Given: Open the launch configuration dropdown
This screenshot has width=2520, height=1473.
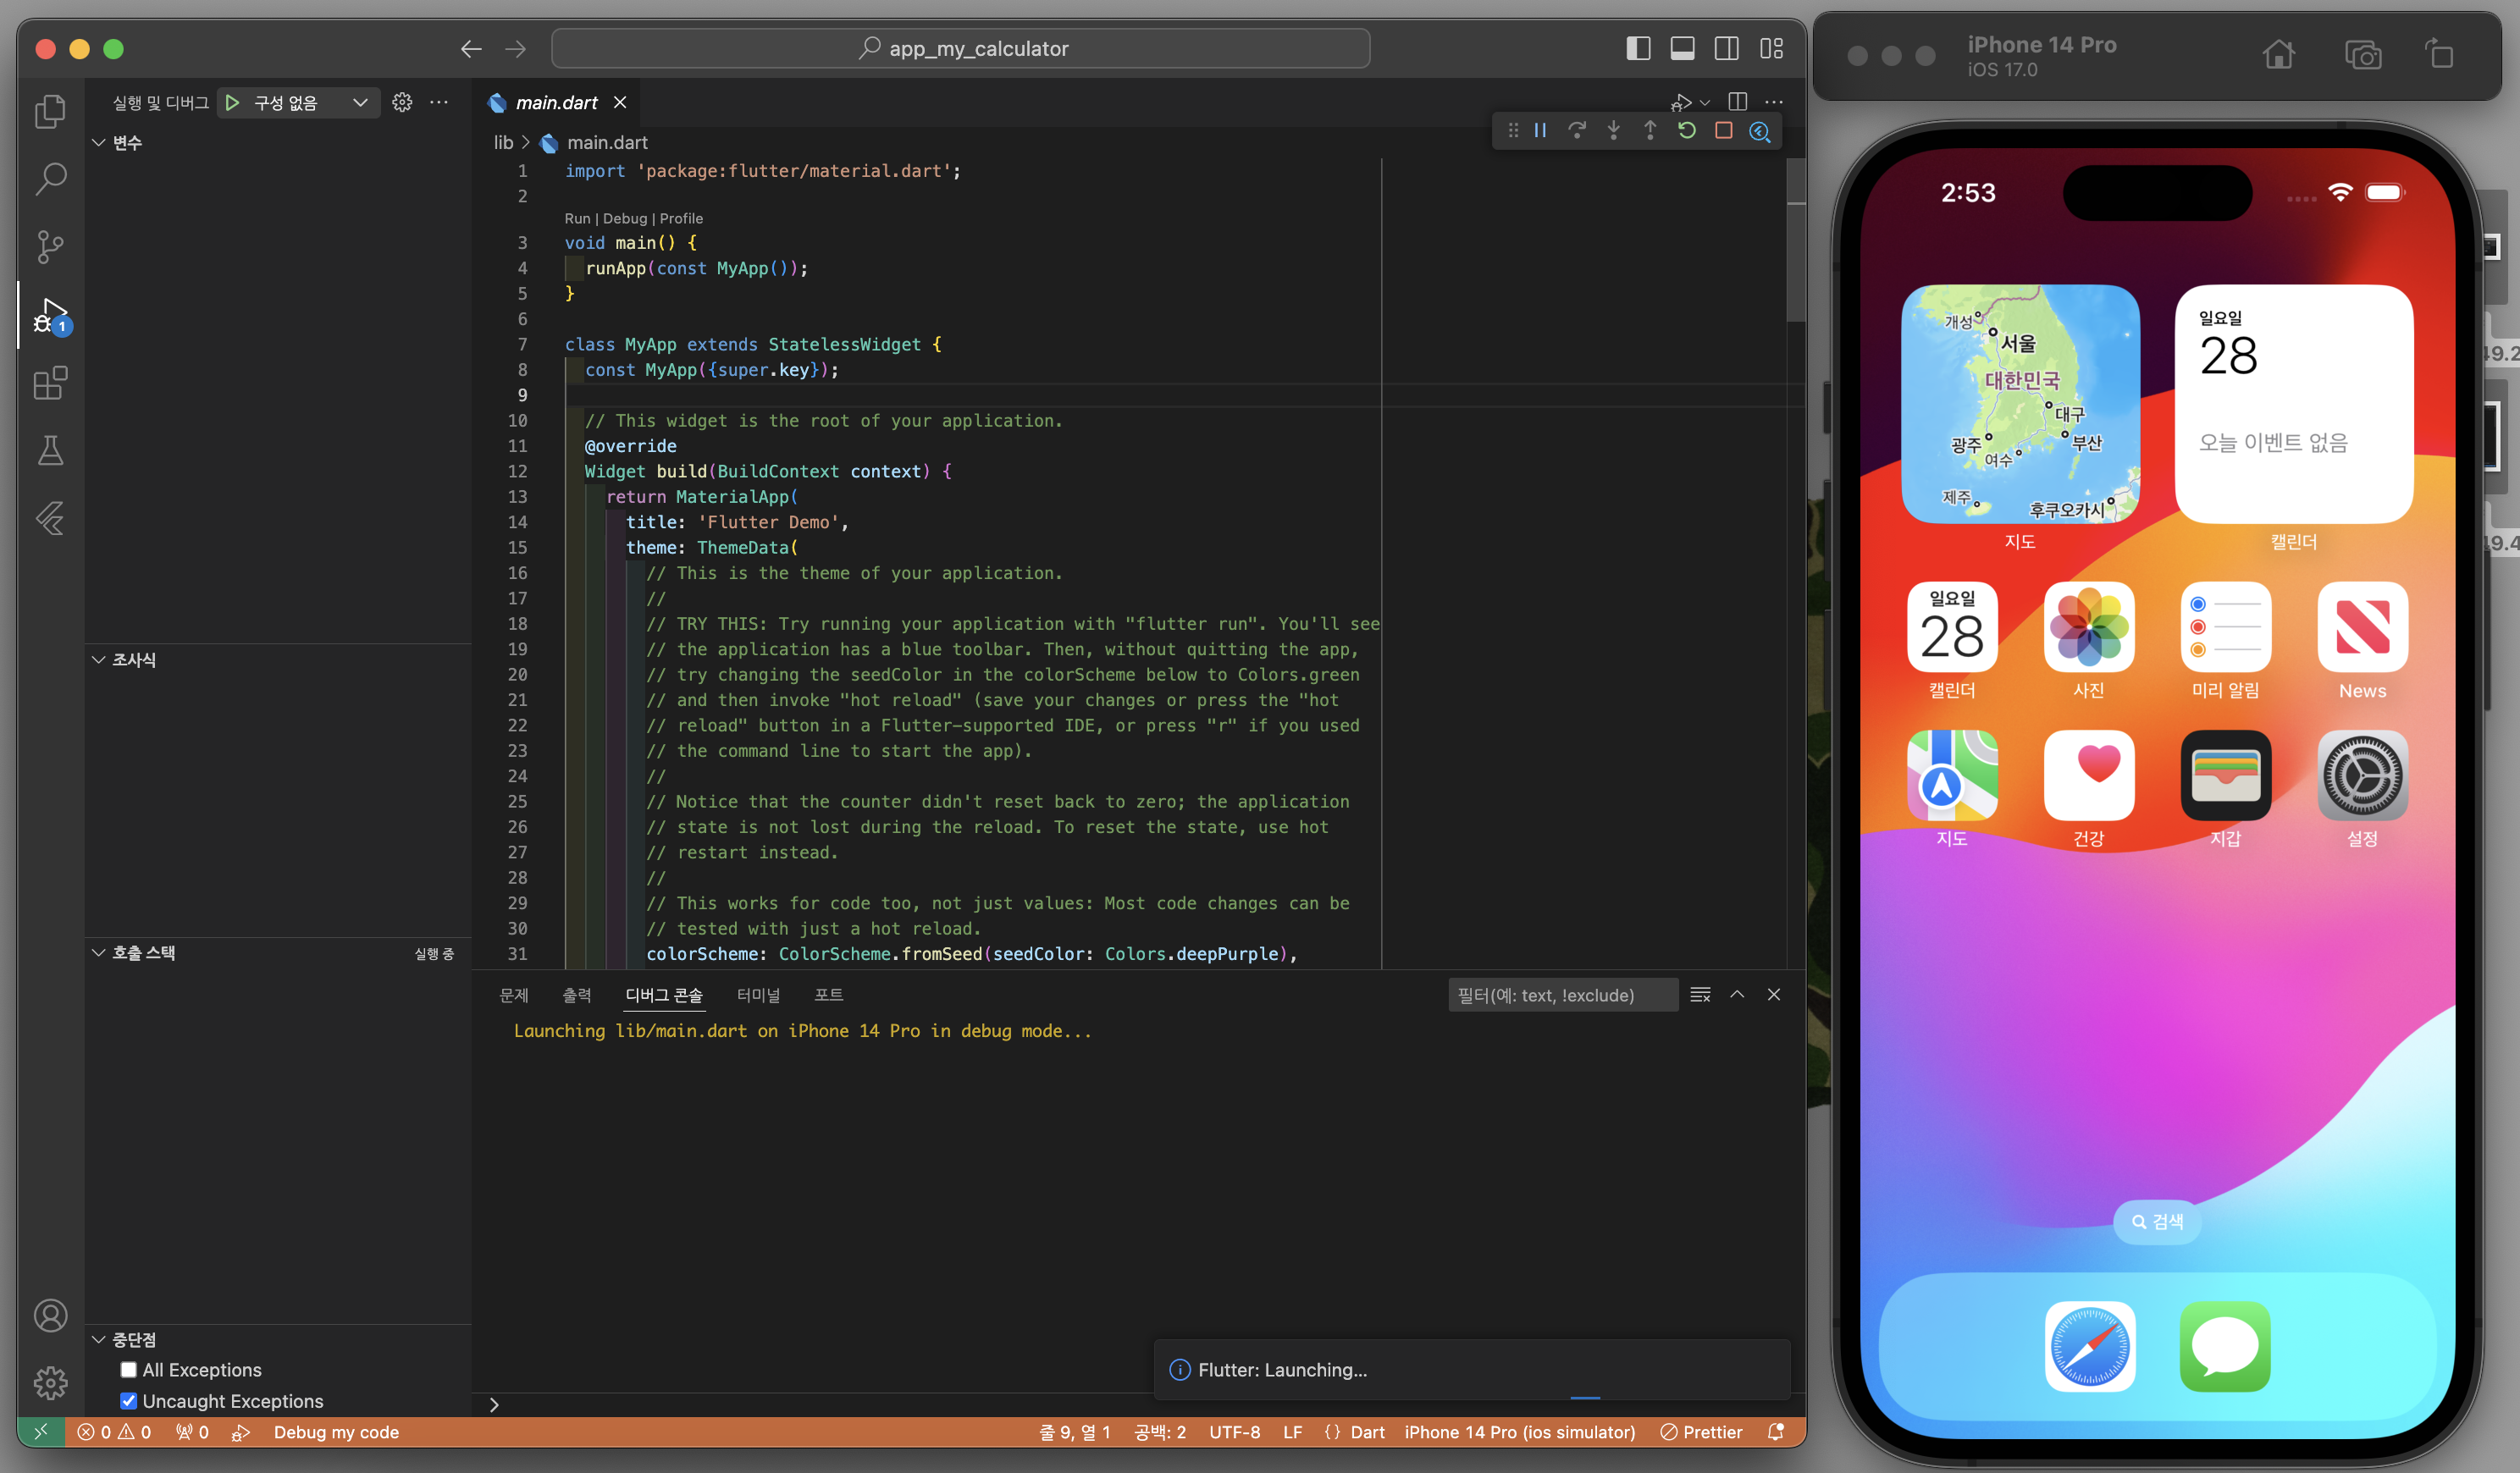Looking at the screenshot, I should (360, 102).
